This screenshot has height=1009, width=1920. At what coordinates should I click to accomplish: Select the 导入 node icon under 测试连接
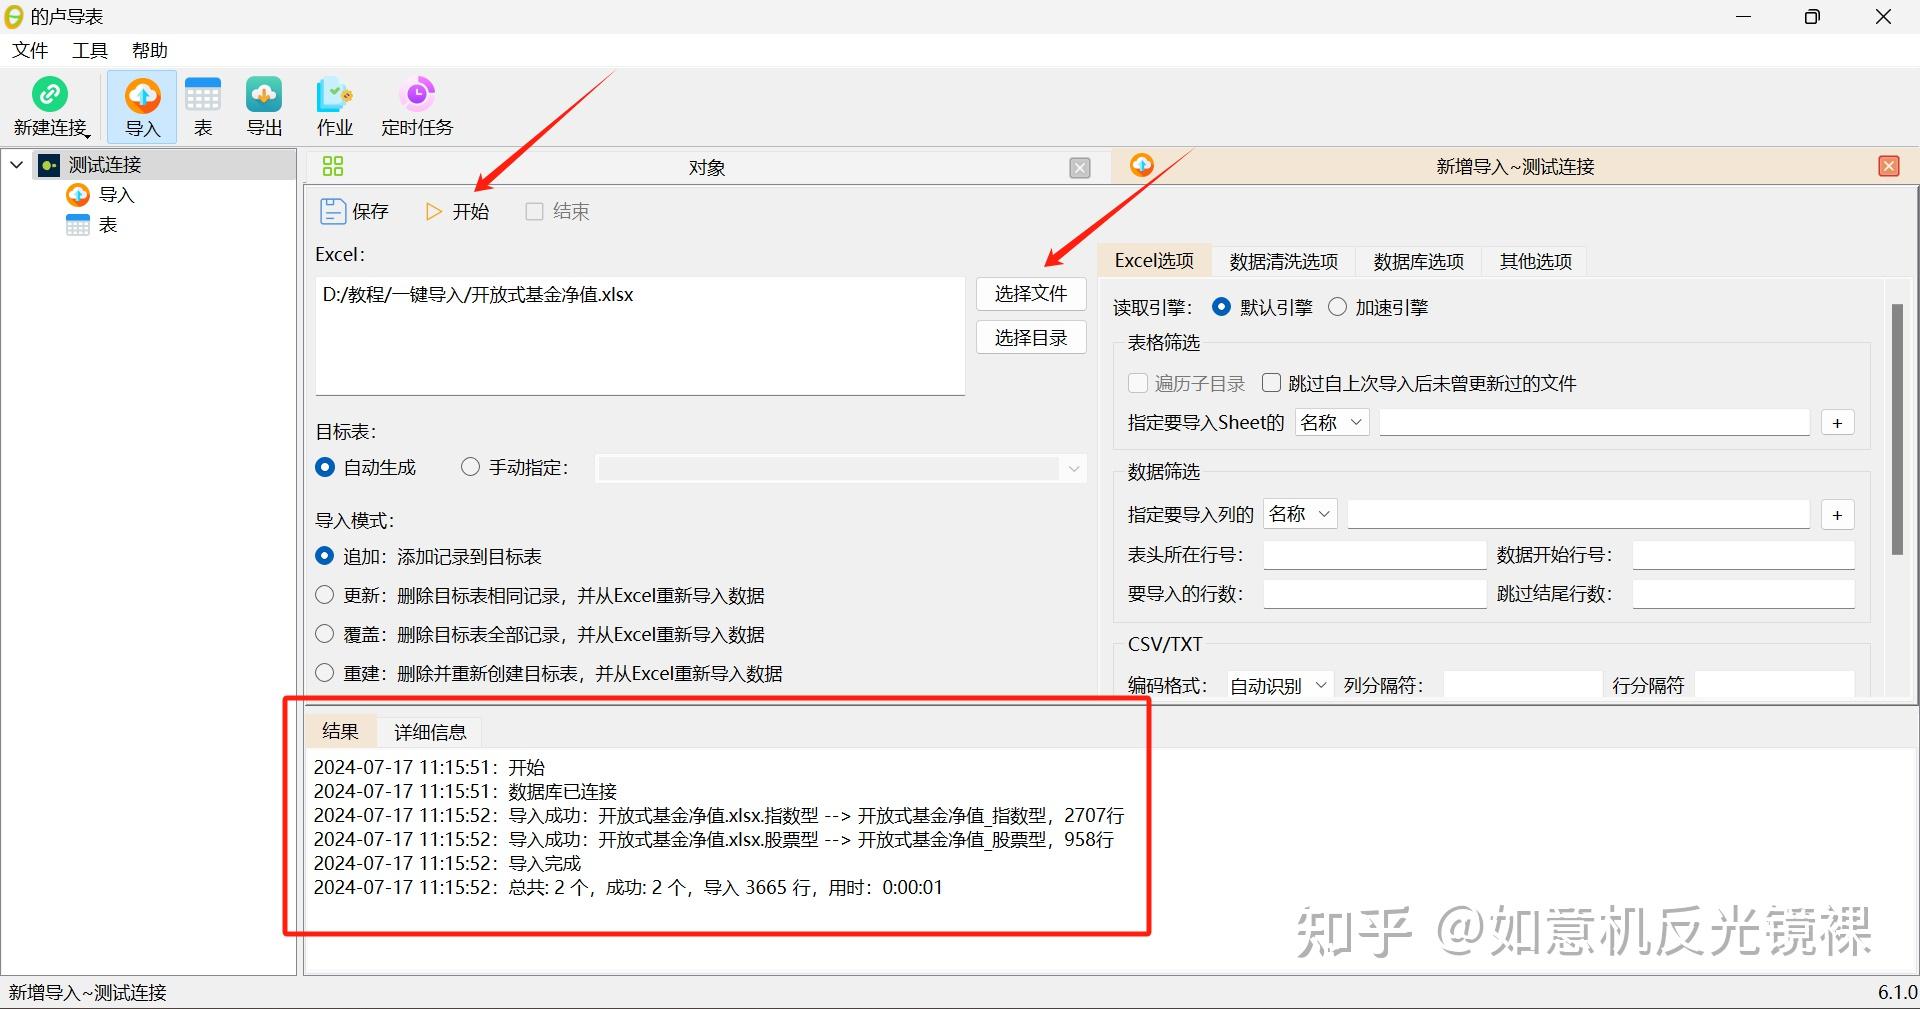[78, 195]
